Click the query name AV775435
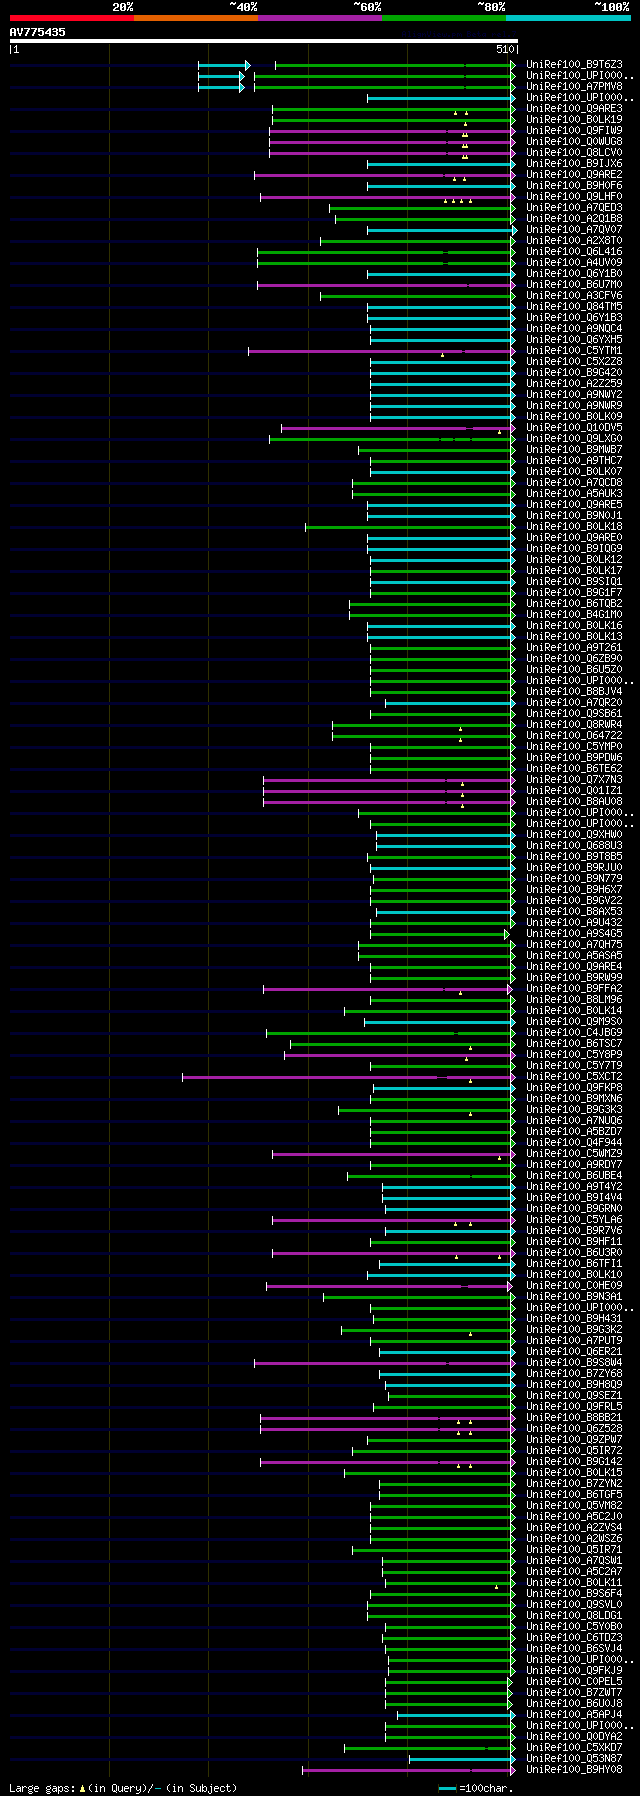The height and width of the screenshot is (1796, 640). [x=38, y=32]
